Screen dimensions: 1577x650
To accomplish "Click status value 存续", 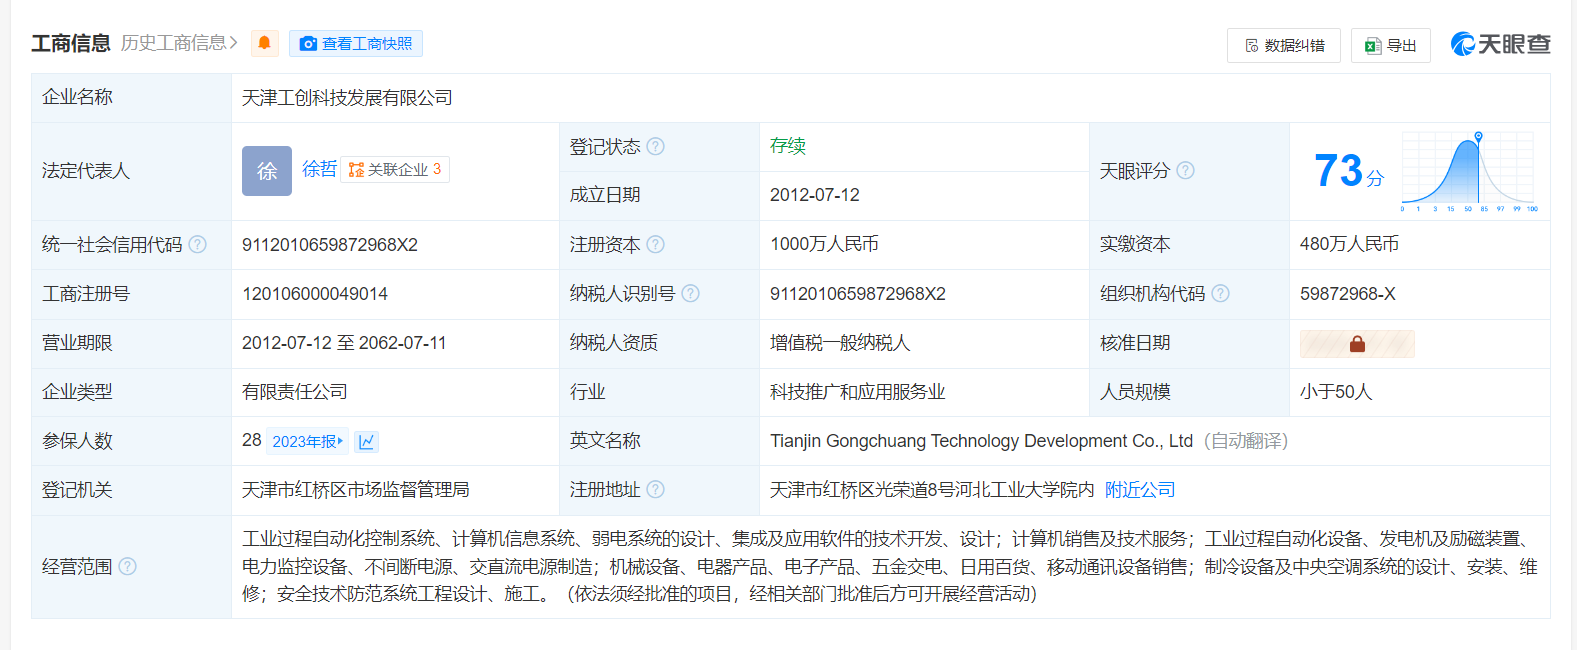I will click(788, 146).
